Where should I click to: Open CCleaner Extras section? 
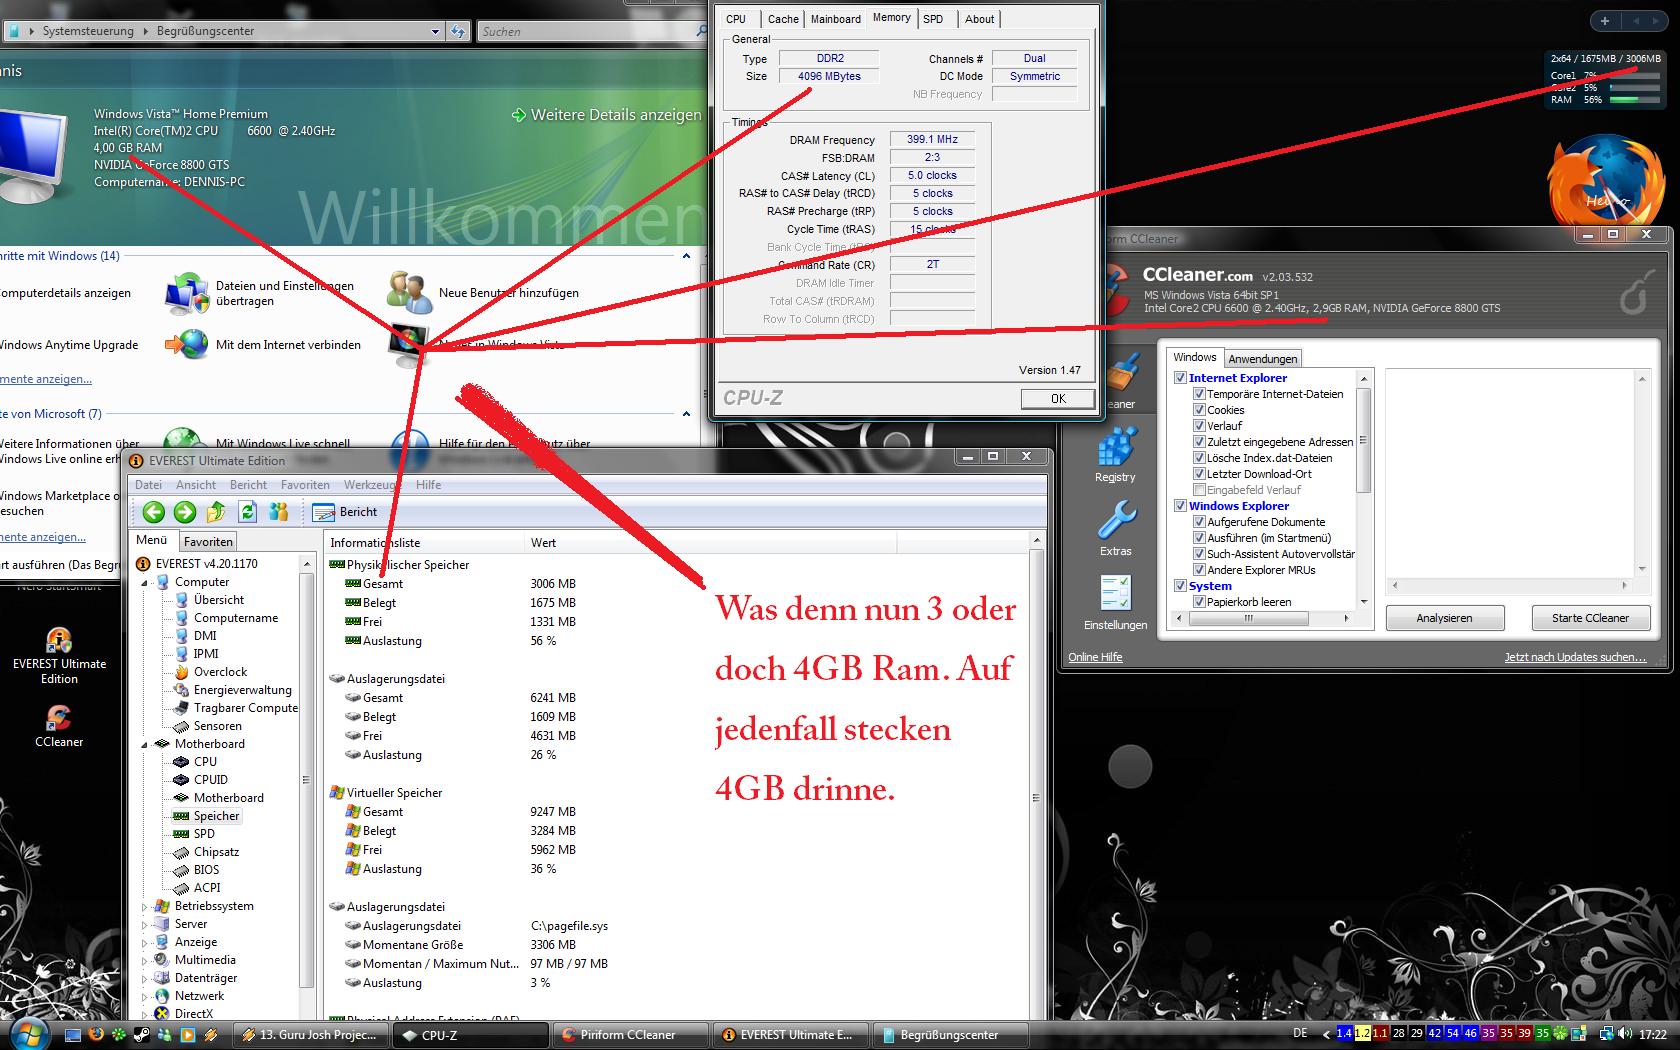click(x=1116, y=528)
